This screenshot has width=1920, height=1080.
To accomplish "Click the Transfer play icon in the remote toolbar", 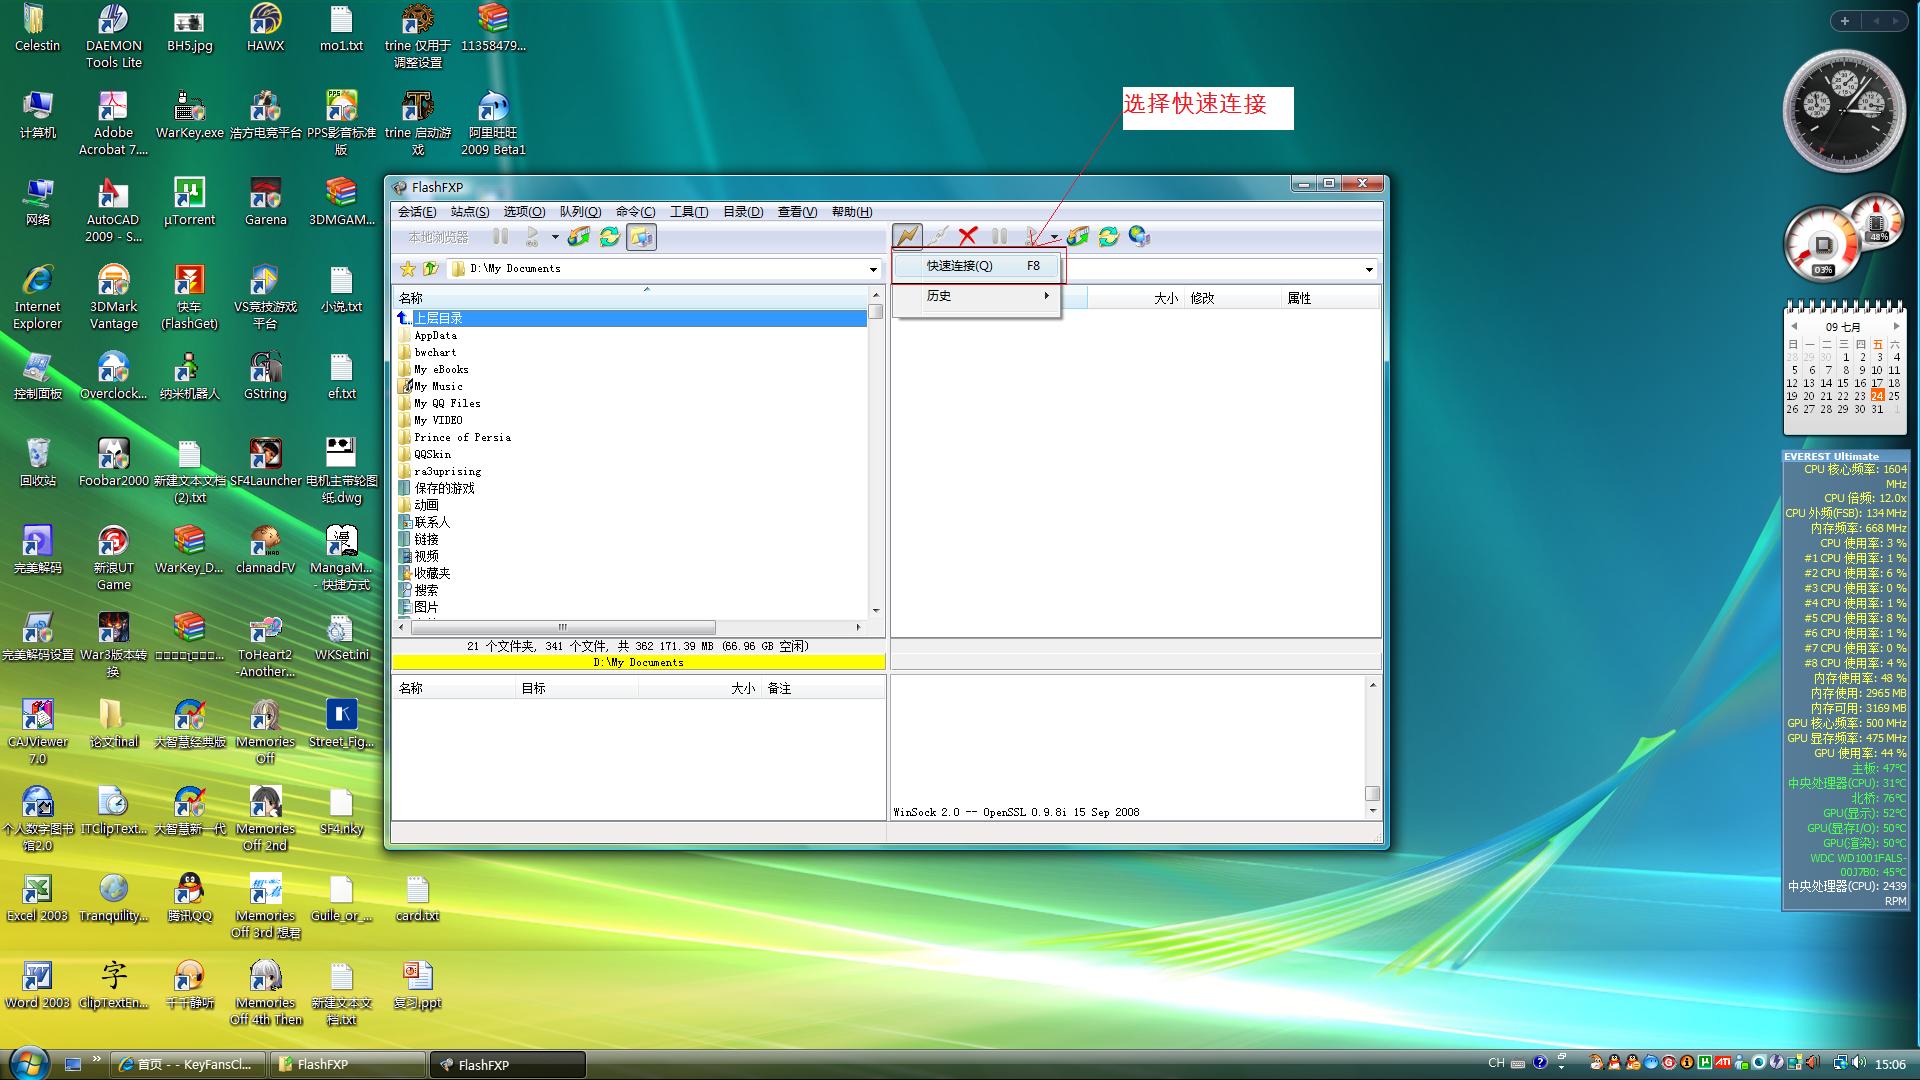I will [1032, 236].
